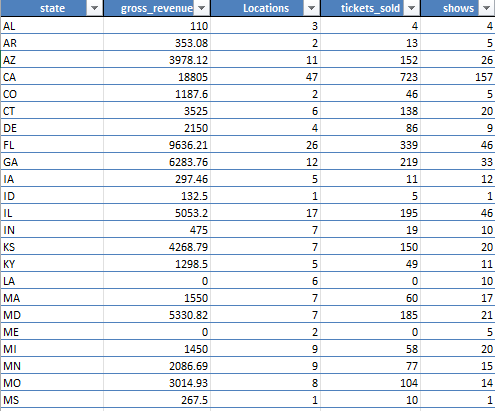
Task: Click gross revenue value 297.46
Action: (191, 179)
